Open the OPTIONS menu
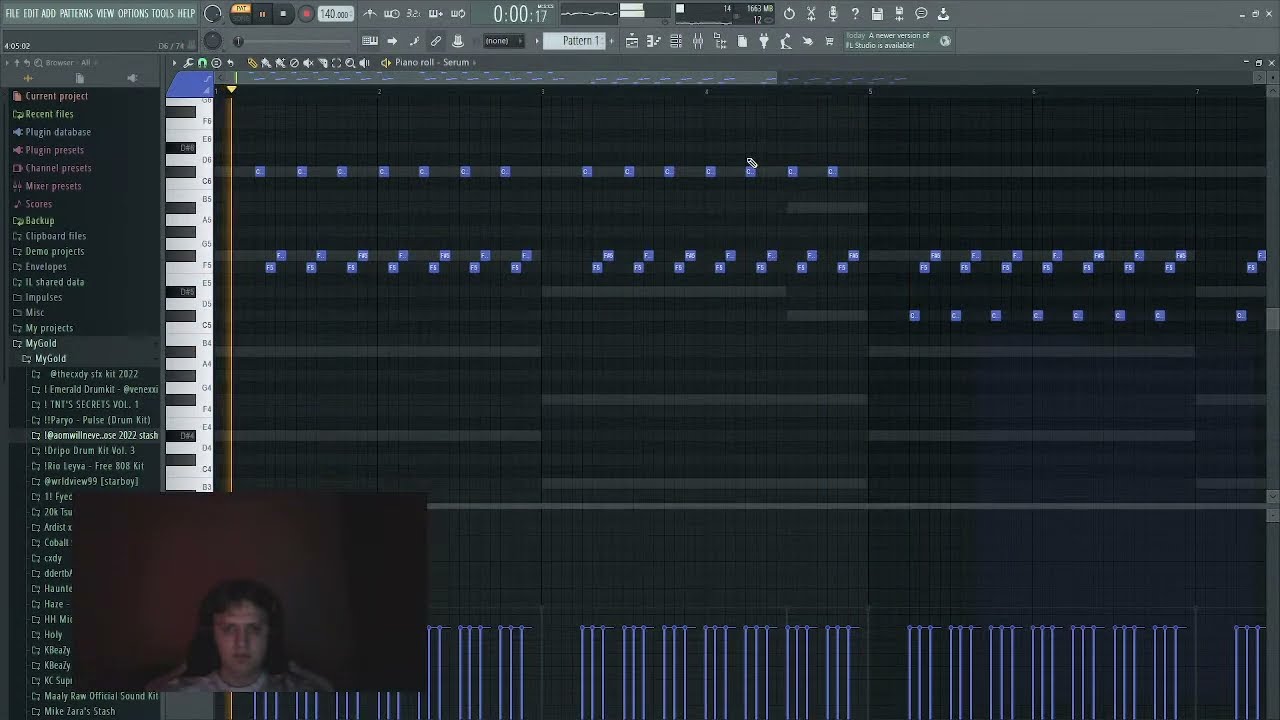 133,13
